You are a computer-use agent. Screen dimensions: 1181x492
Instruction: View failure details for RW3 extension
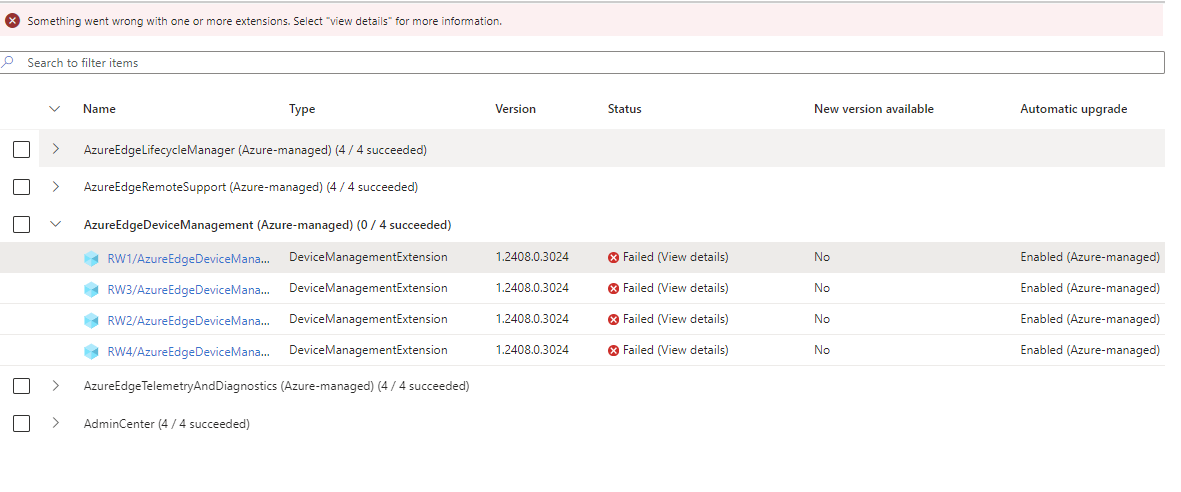676,288
